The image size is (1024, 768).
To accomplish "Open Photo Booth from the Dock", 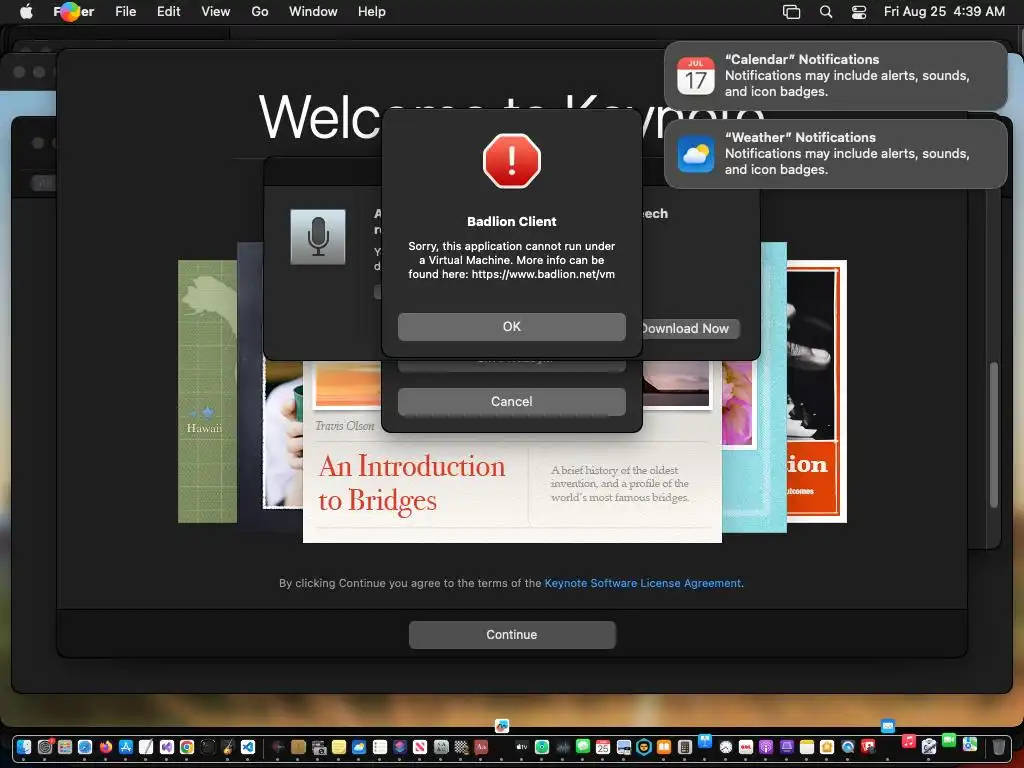I will 868,746.
